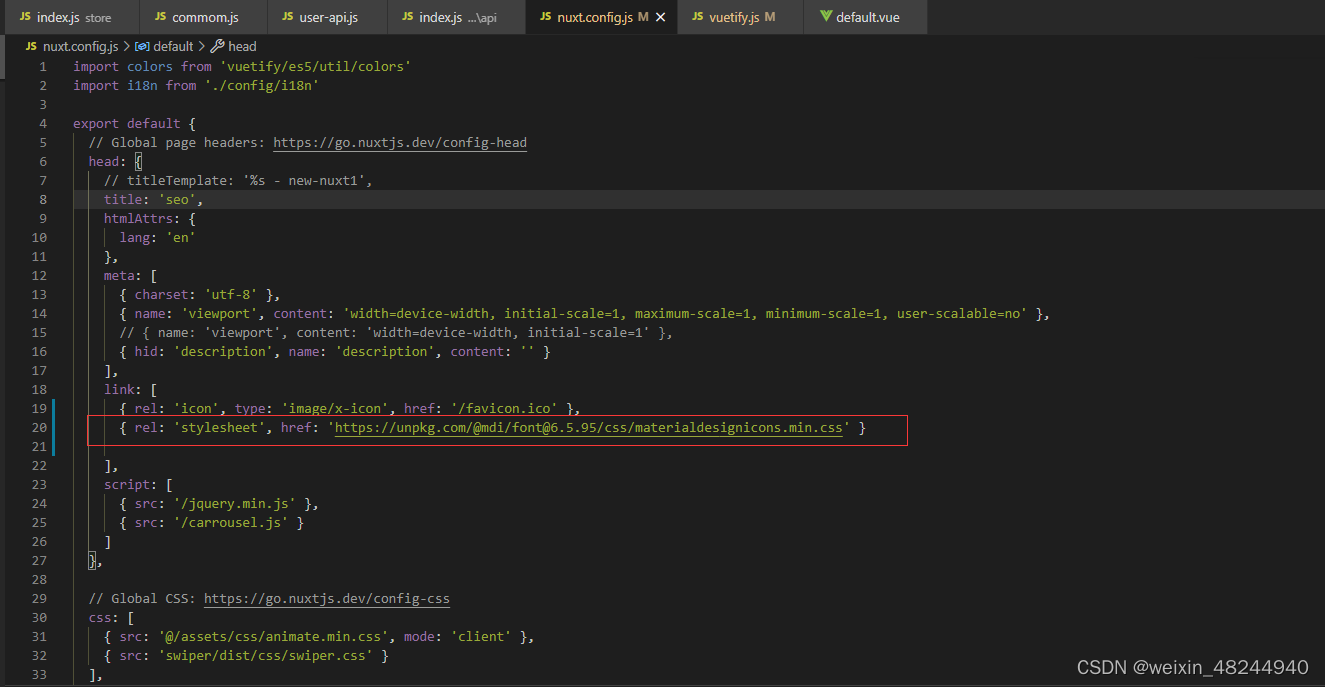Close the nuxt.config.js tab
This screenshot has height=687, width=1325.
[659, 17]
